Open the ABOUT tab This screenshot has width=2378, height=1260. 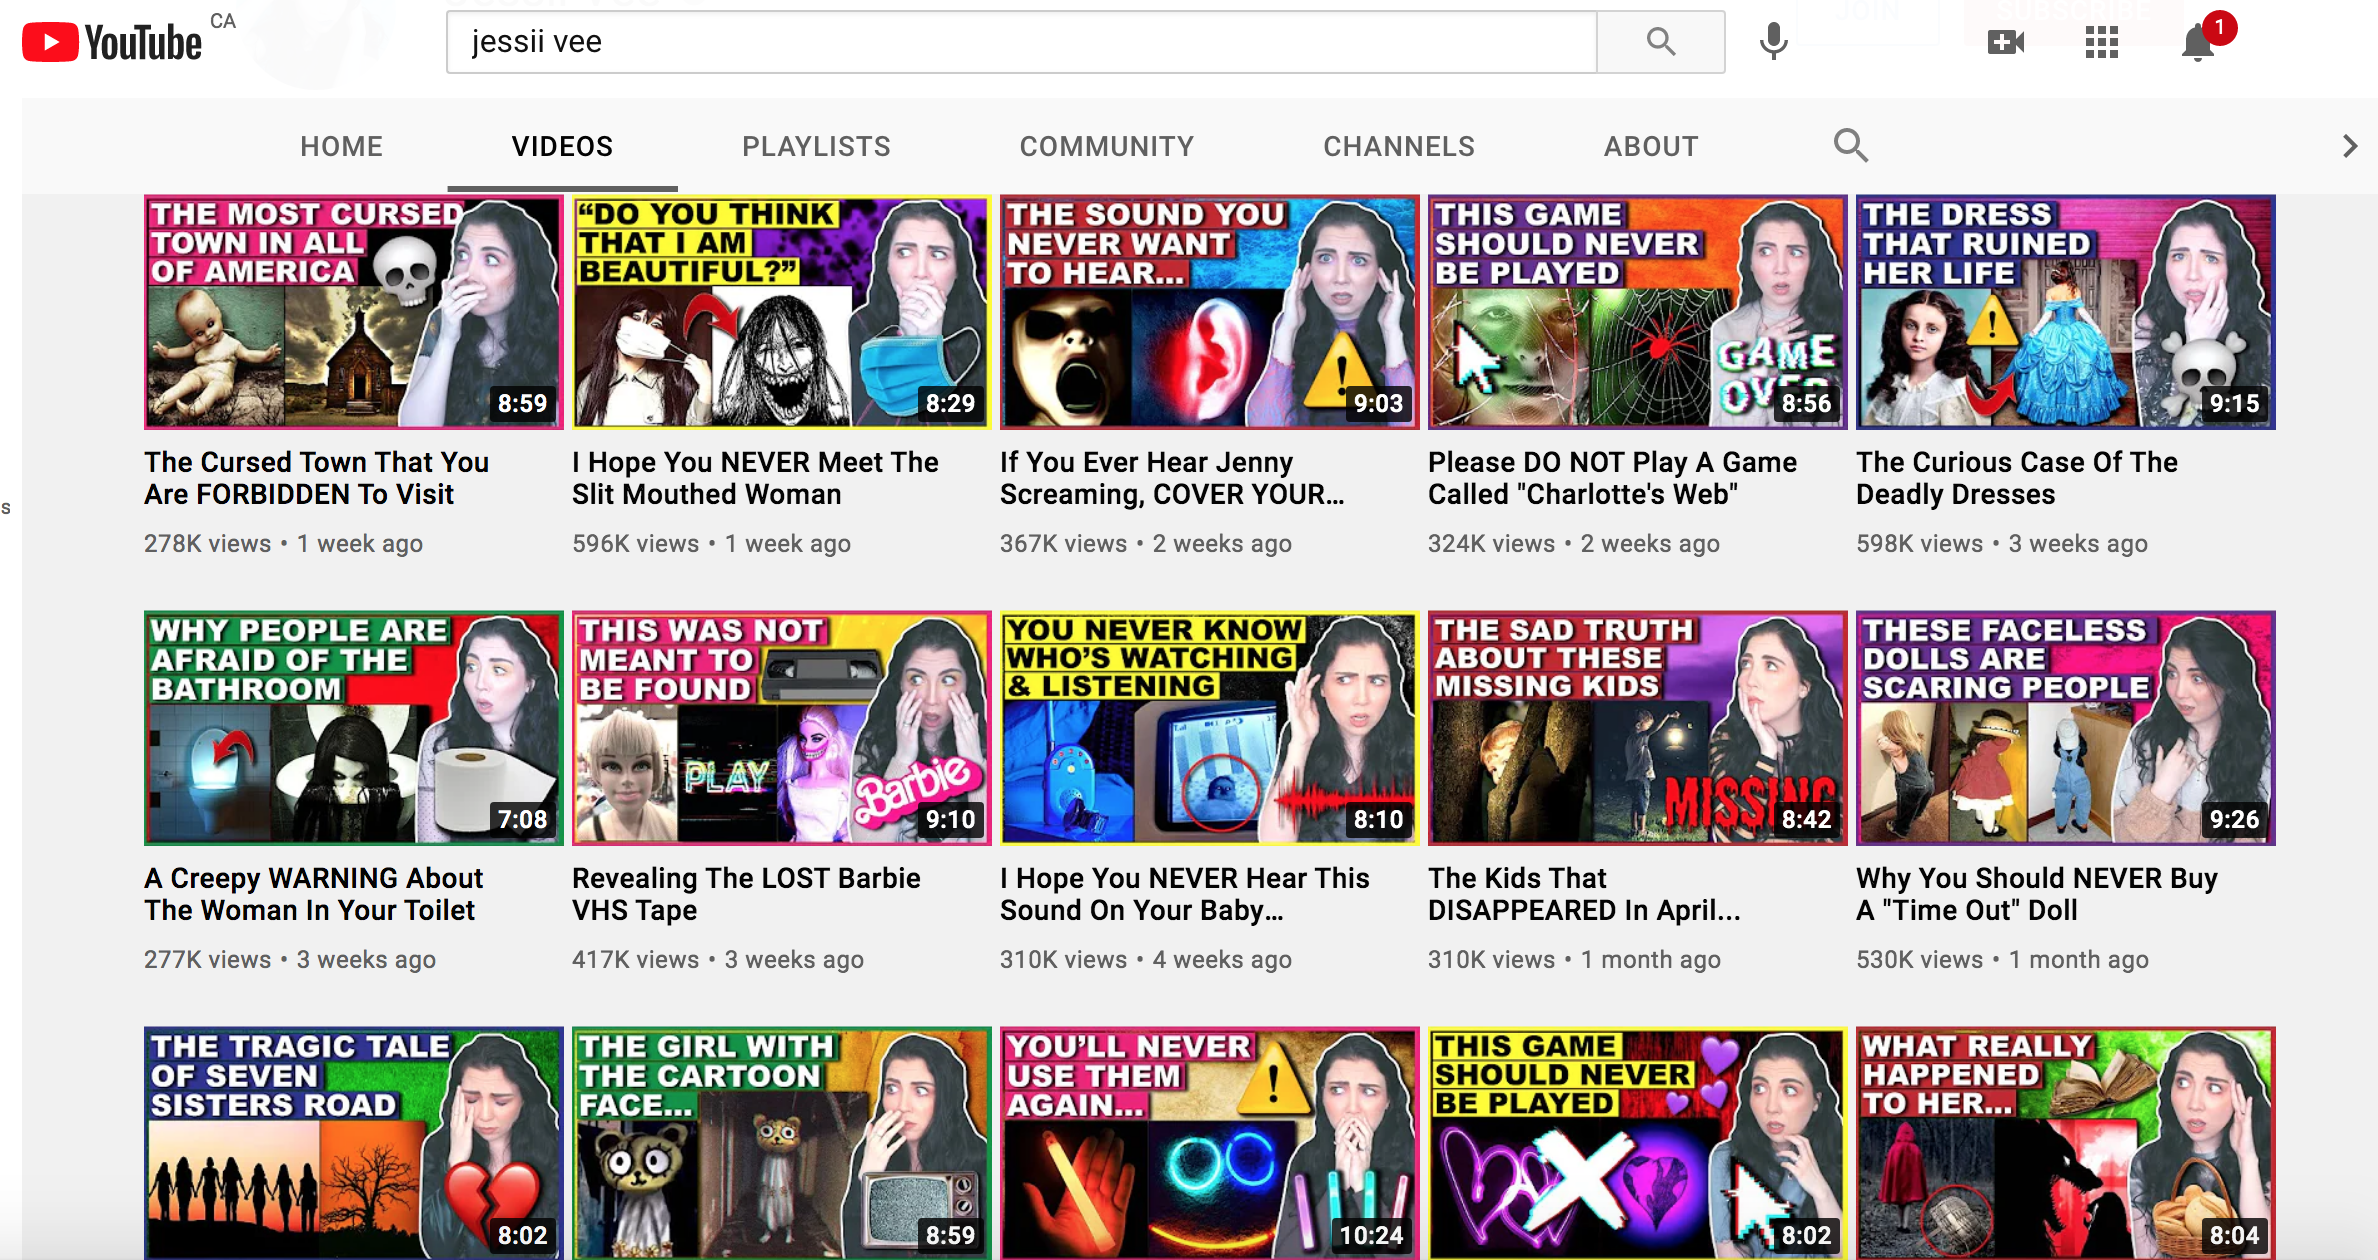click(x=1651, y=146)
